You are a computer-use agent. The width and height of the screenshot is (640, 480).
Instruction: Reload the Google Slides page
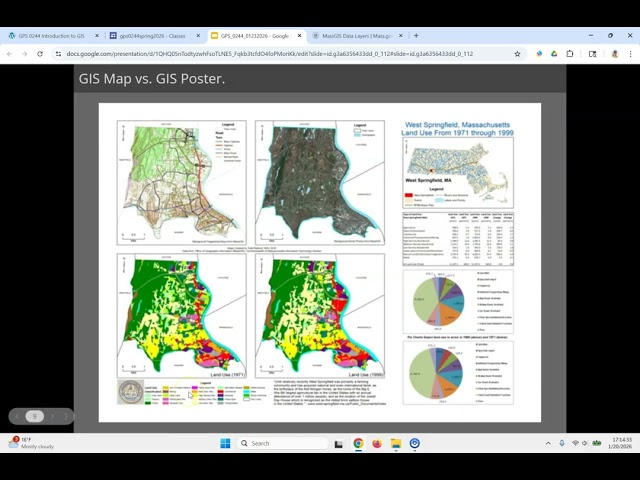[40, 53]
